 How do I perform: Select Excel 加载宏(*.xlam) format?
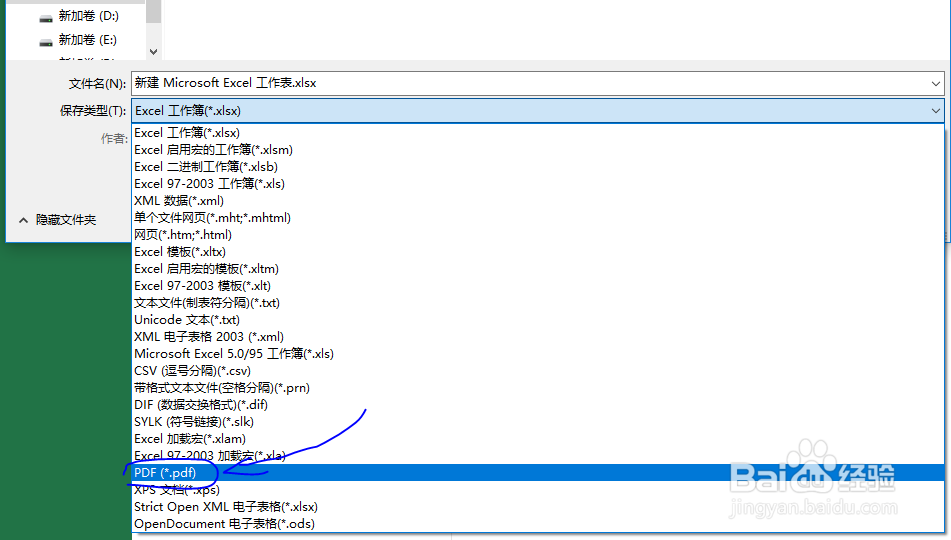(x=538, y=439)
